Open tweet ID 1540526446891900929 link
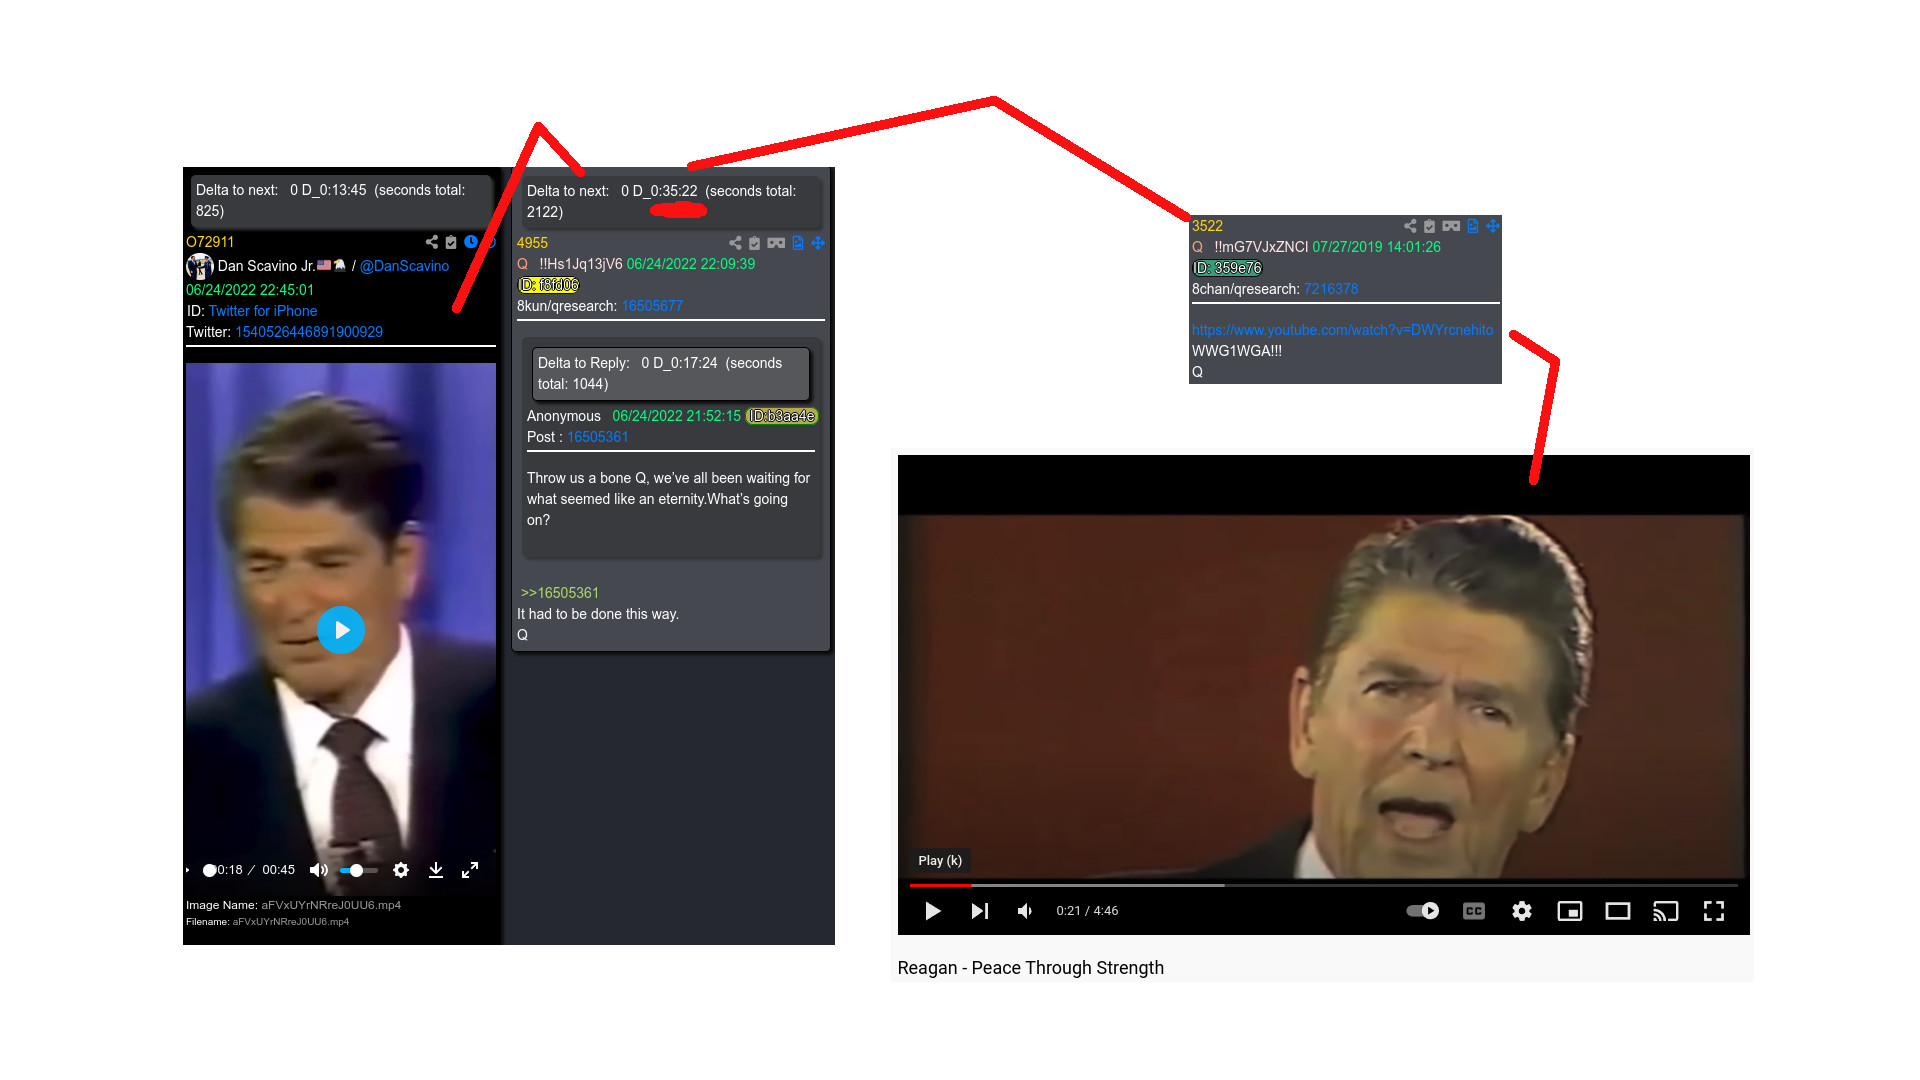 tap(309, 332)
